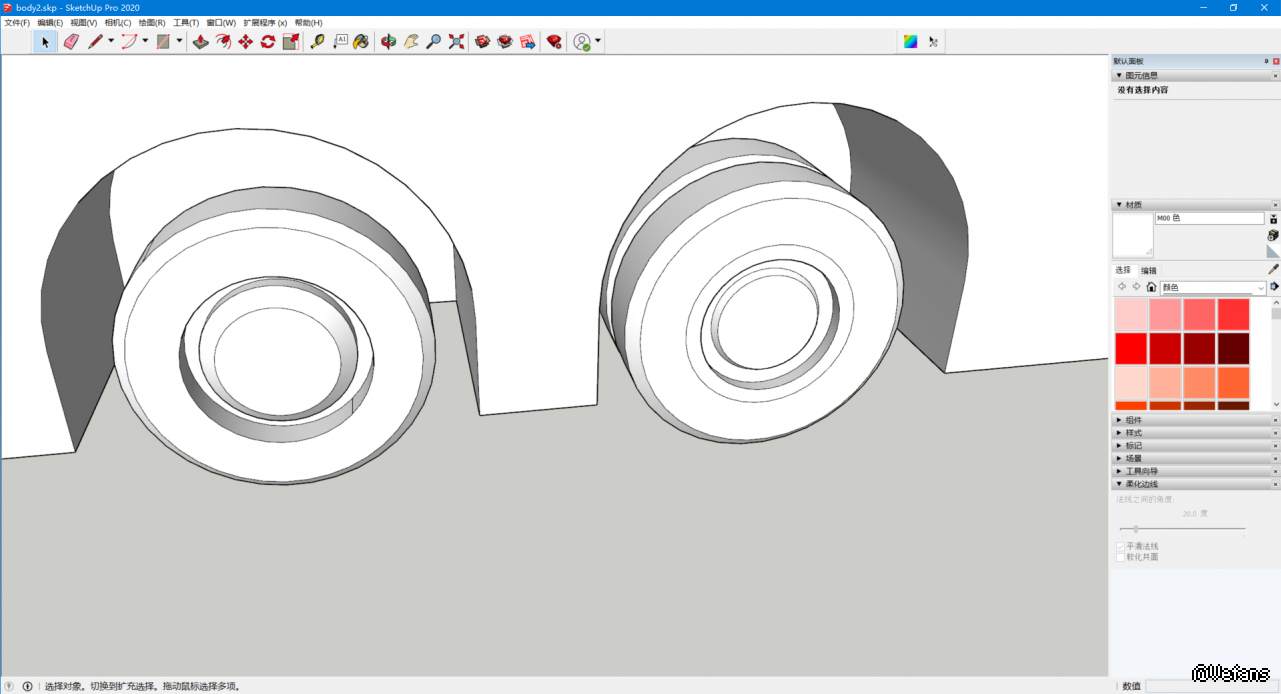Choose the Rotate tool
Viewport: 1281px width, 694px height.
click(268, 42)
